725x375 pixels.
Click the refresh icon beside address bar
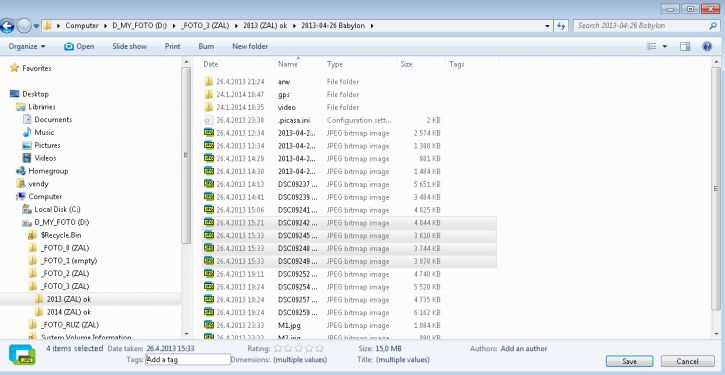pos(561,26)
